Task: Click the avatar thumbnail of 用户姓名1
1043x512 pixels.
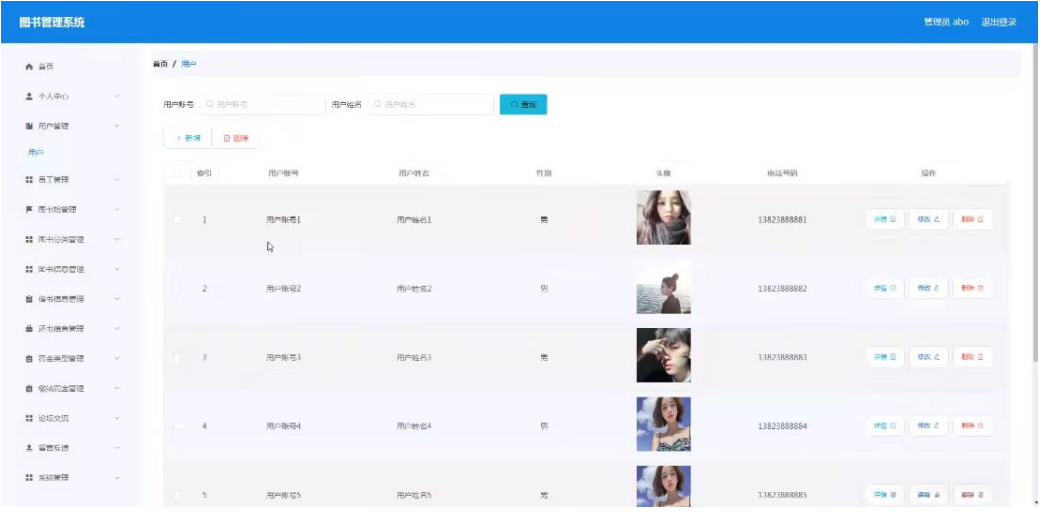Action: 663,217
